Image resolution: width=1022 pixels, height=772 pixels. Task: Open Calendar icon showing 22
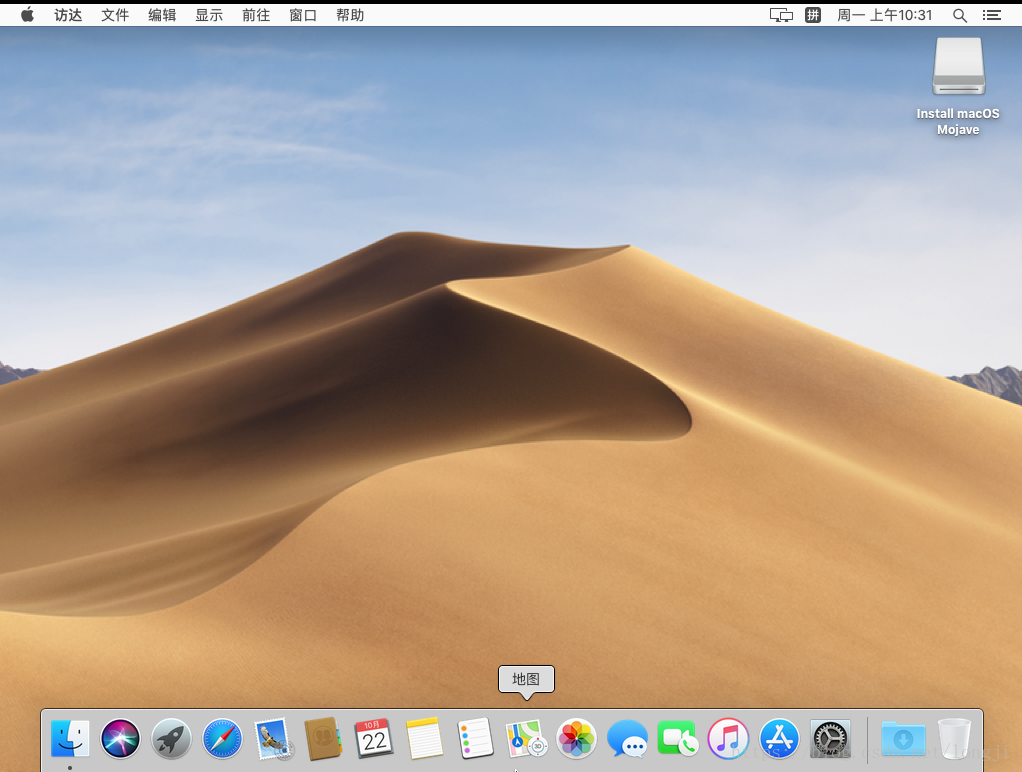tap(374, 739)
